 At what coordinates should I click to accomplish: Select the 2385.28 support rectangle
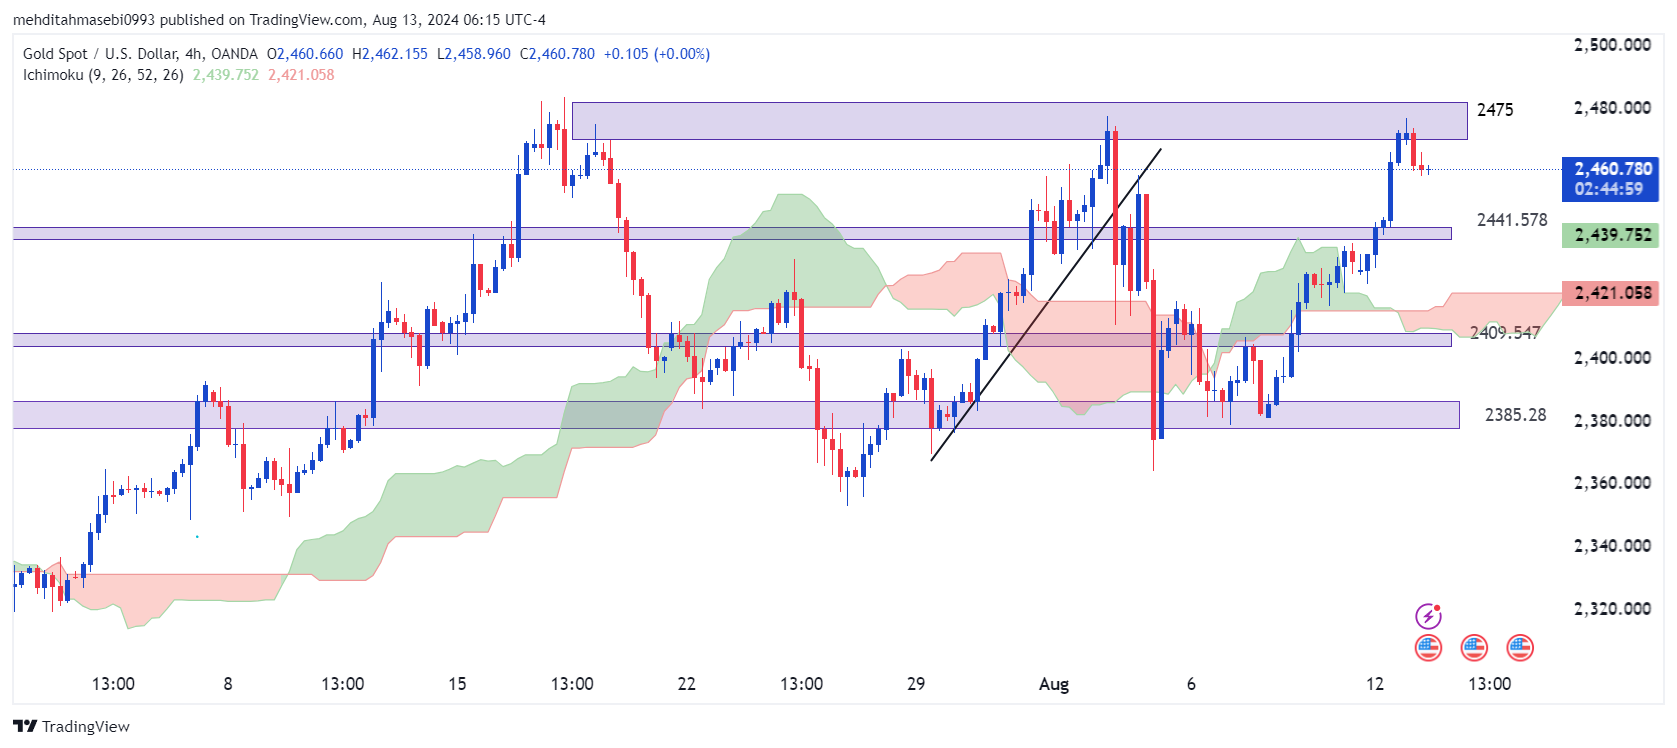(736, 415)
